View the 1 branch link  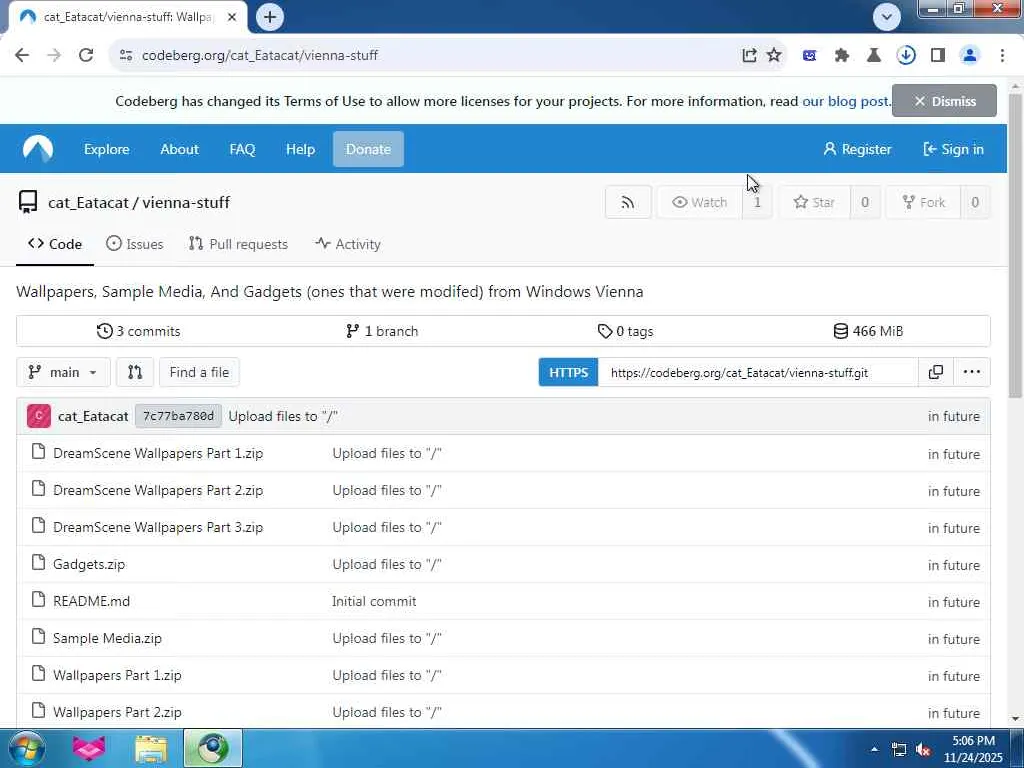(381, 331)
